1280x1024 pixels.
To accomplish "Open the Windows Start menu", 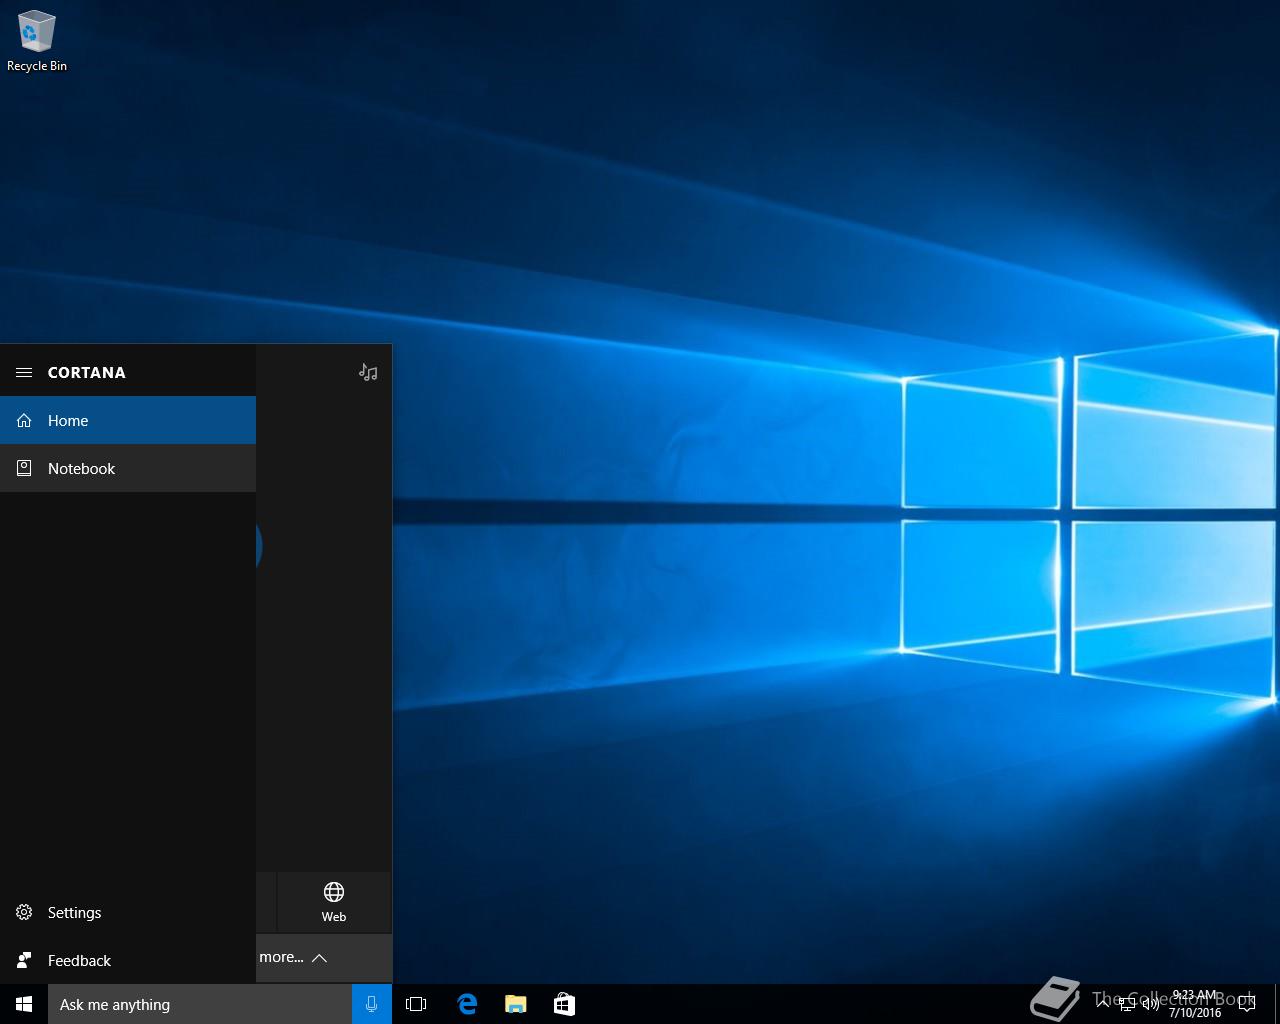I will 24,1004.
